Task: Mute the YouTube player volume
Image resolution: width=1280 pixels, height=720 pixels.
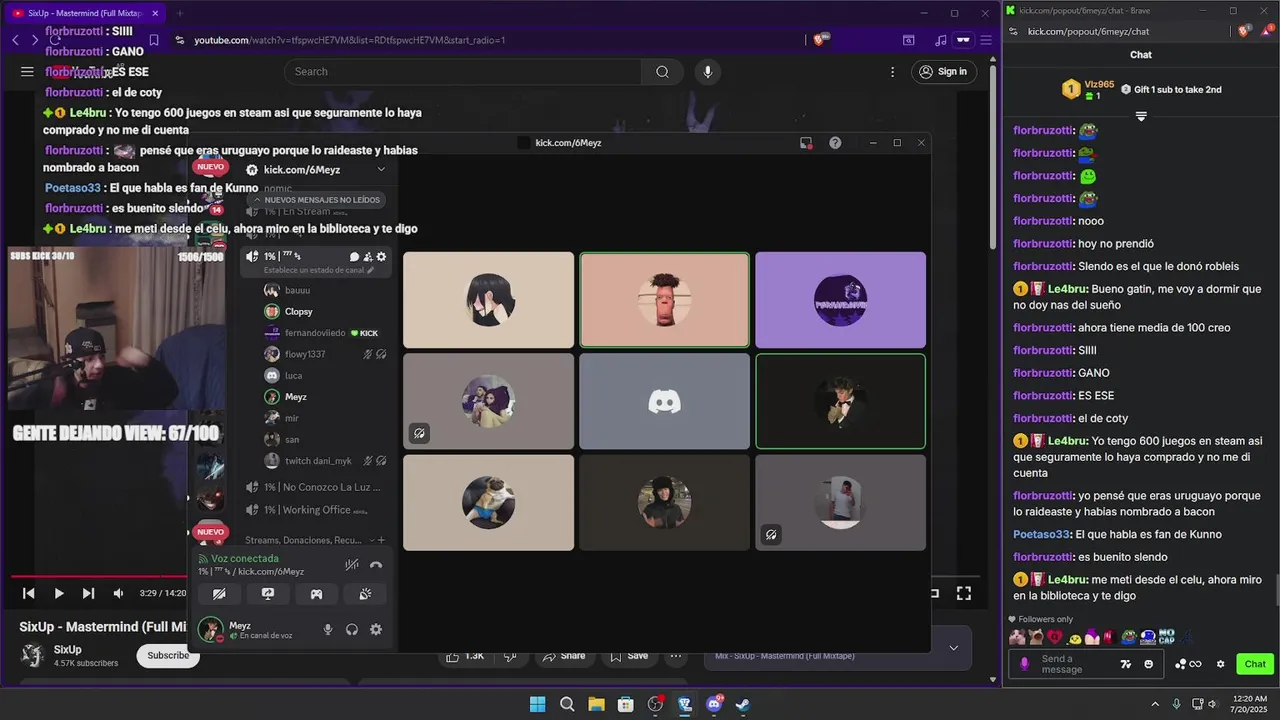Action: point(118,593)
